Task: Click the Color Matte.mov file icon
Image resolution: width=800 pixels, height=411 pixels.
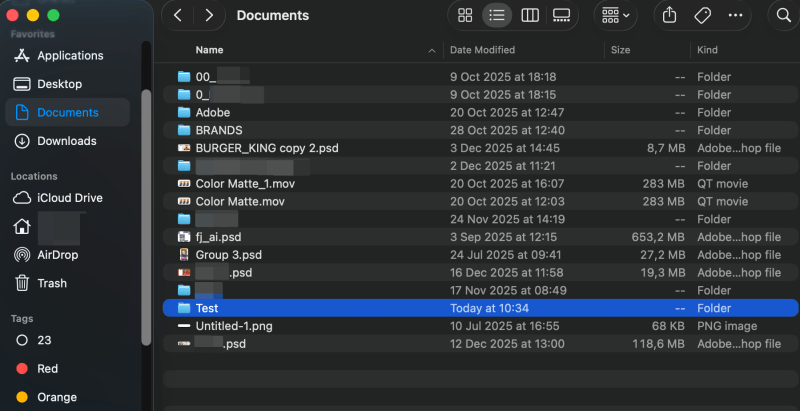Action: coord(184,201)
